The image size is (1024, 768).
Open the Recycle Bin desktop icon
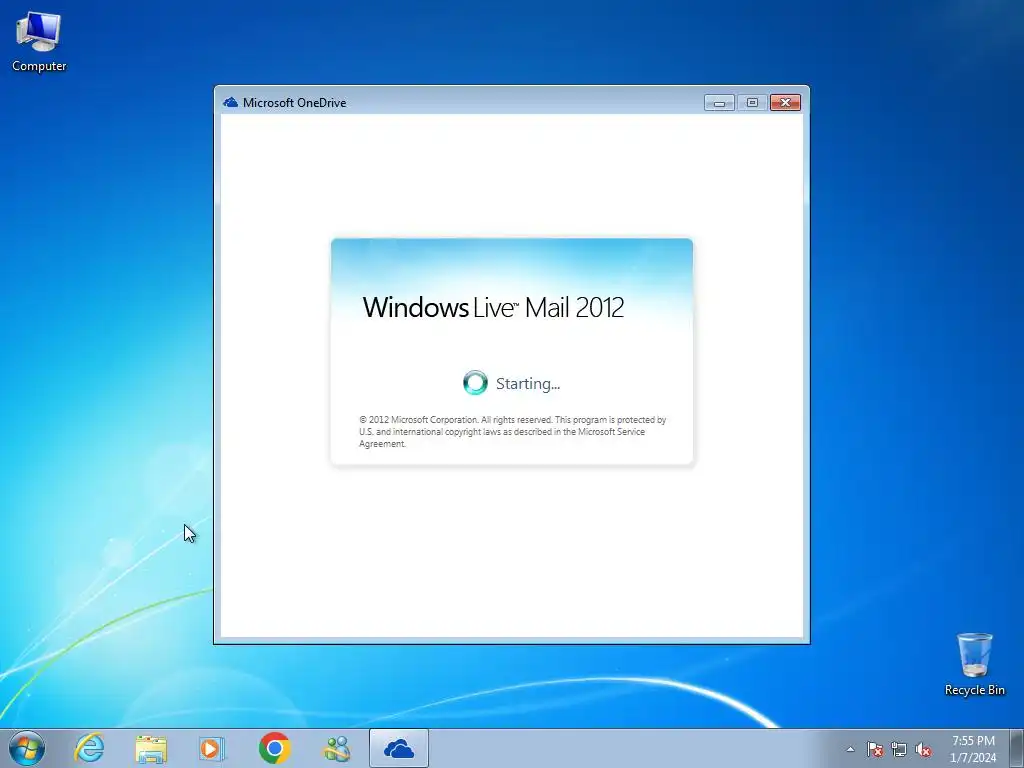tap(974, 664)
